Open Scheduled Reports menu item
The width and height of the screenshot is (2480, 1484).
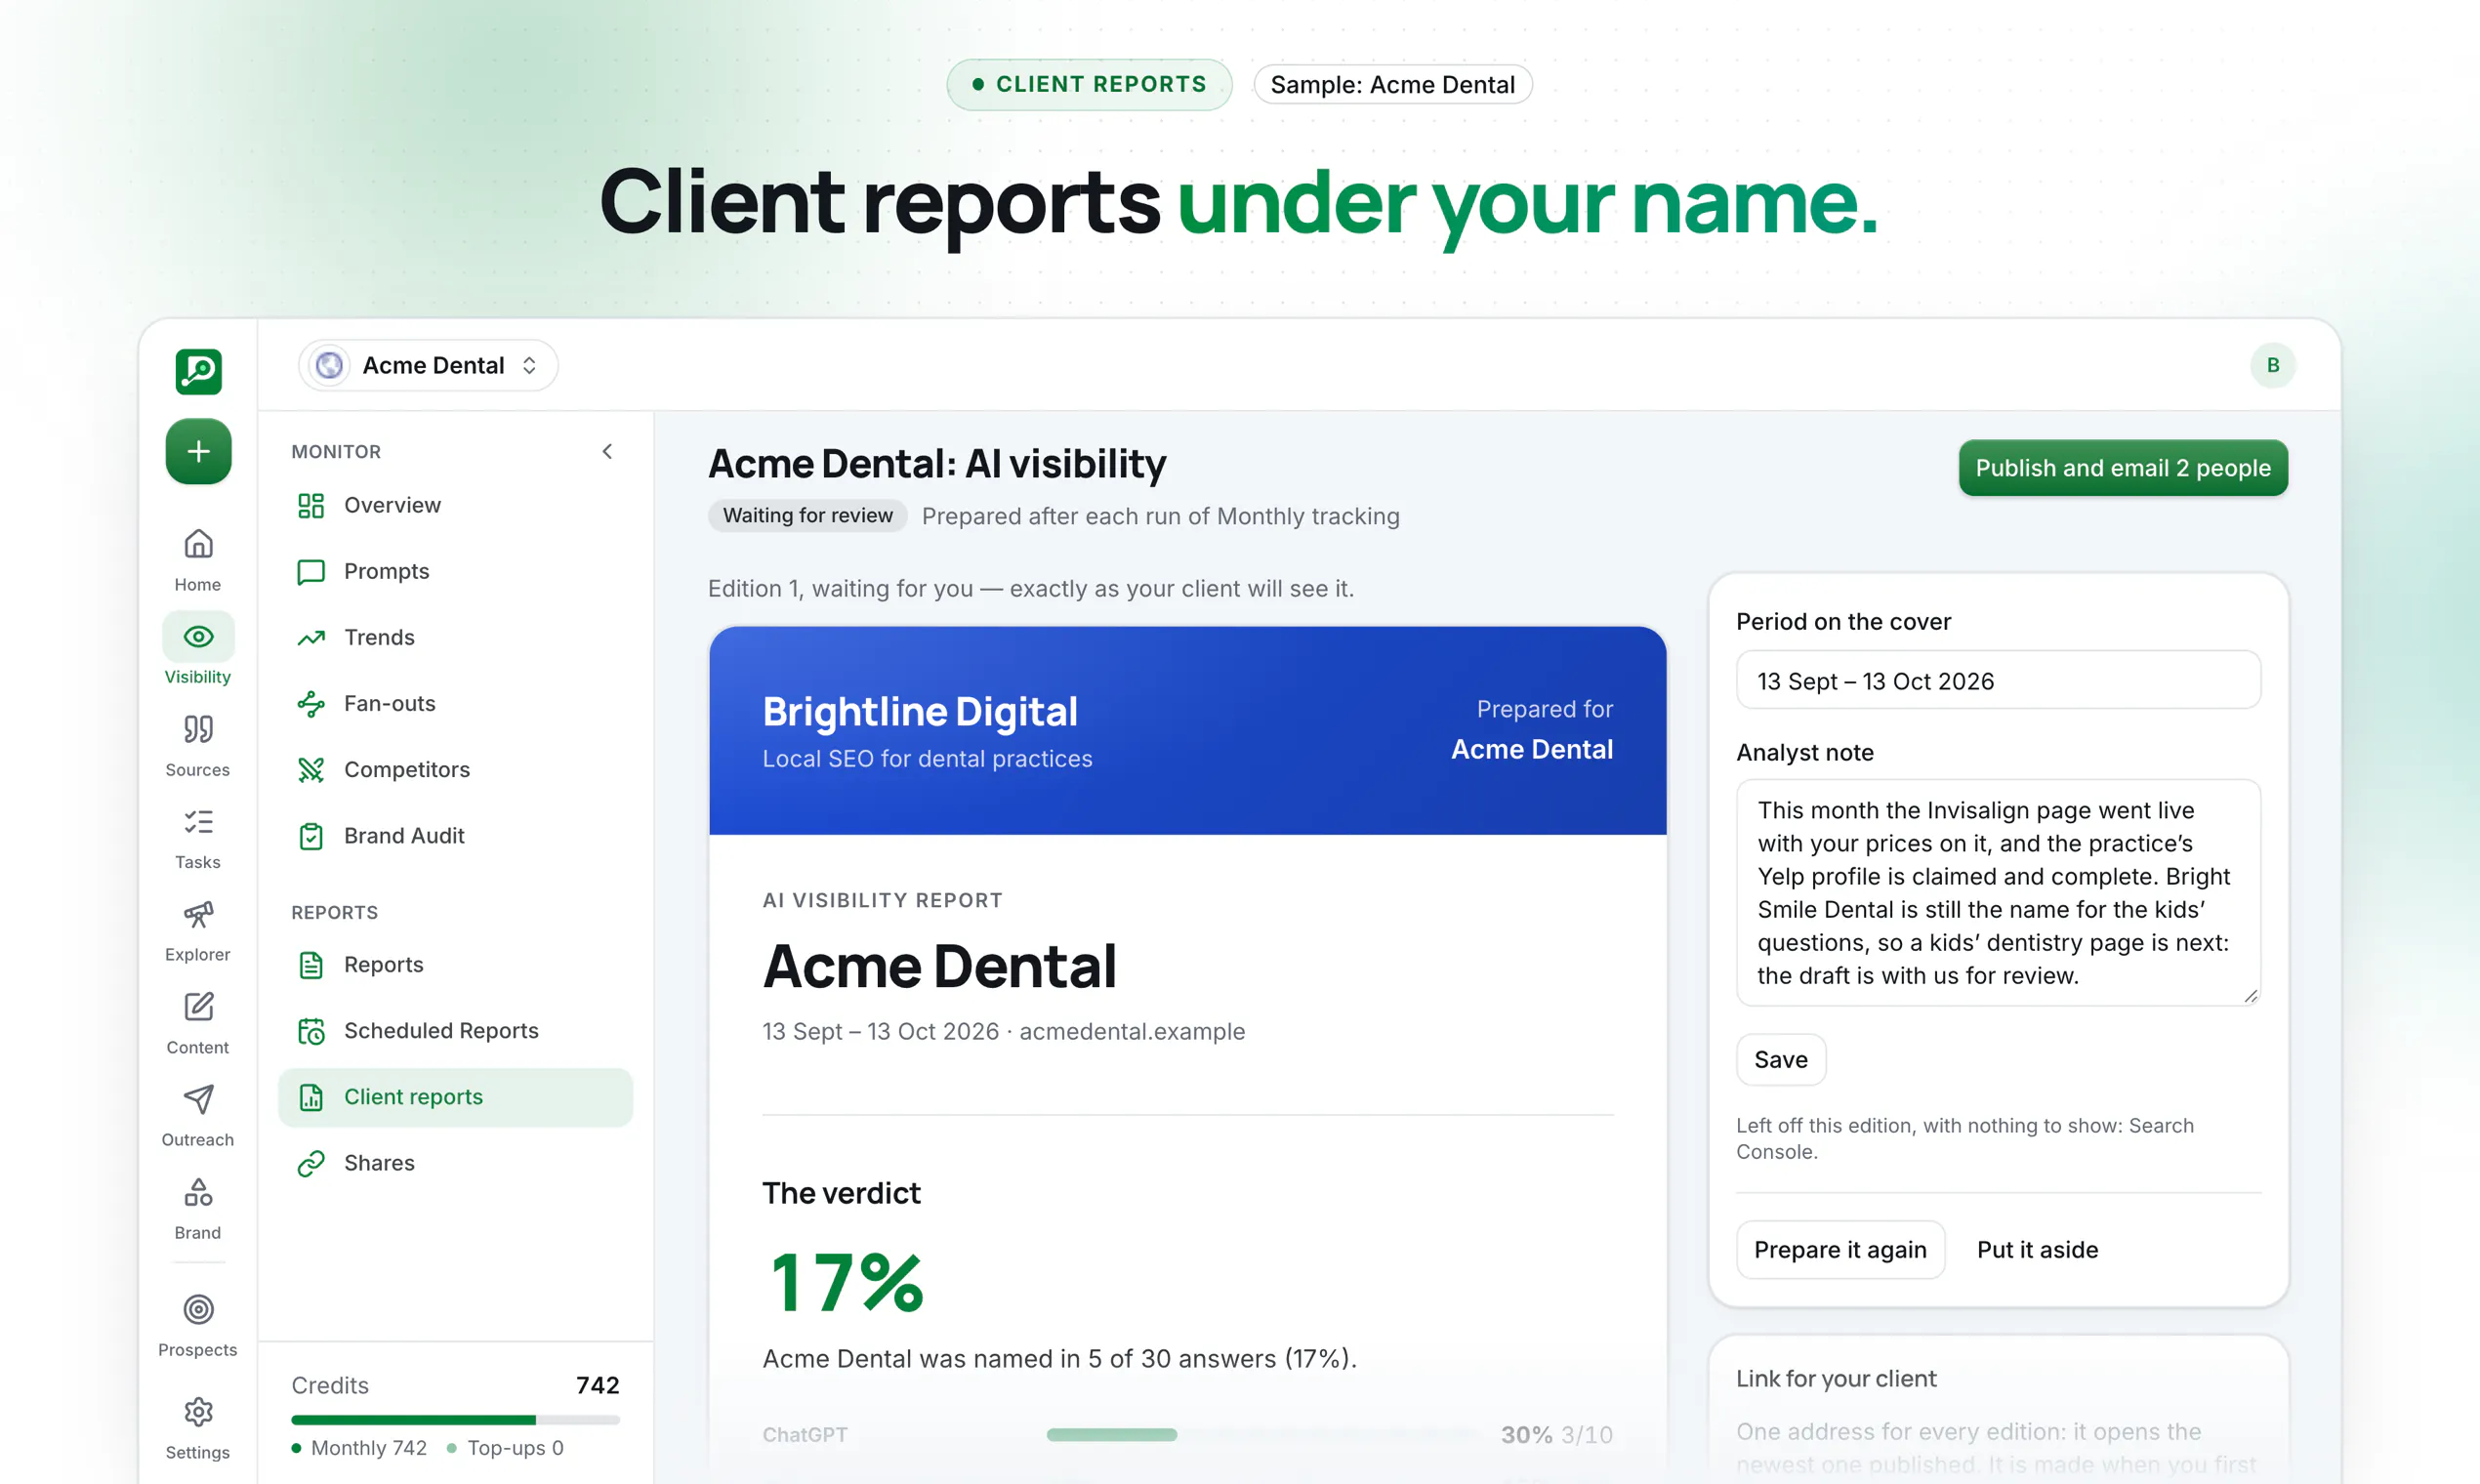pyautogui.click(x=455, y=1030)
